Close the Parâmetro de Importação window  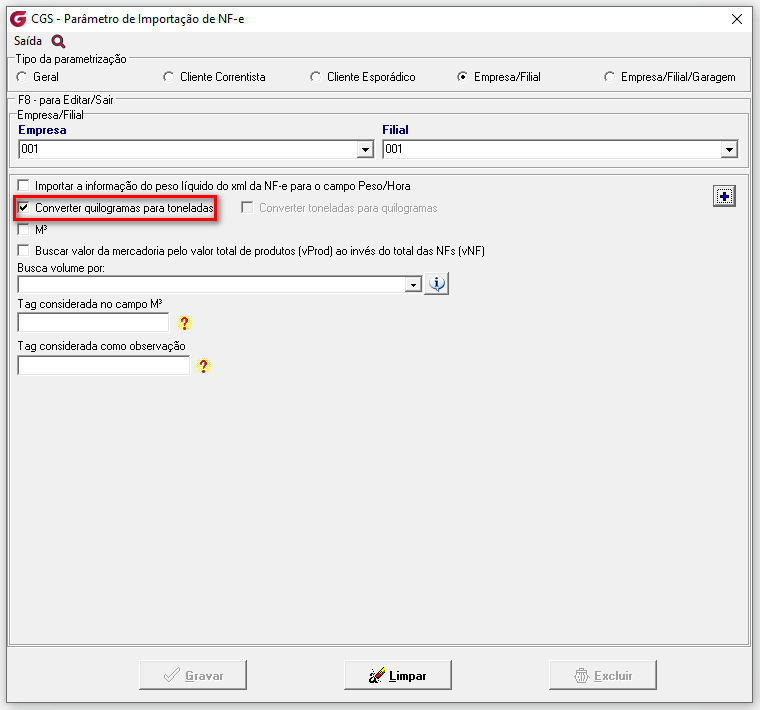click(x=737, y=19)
